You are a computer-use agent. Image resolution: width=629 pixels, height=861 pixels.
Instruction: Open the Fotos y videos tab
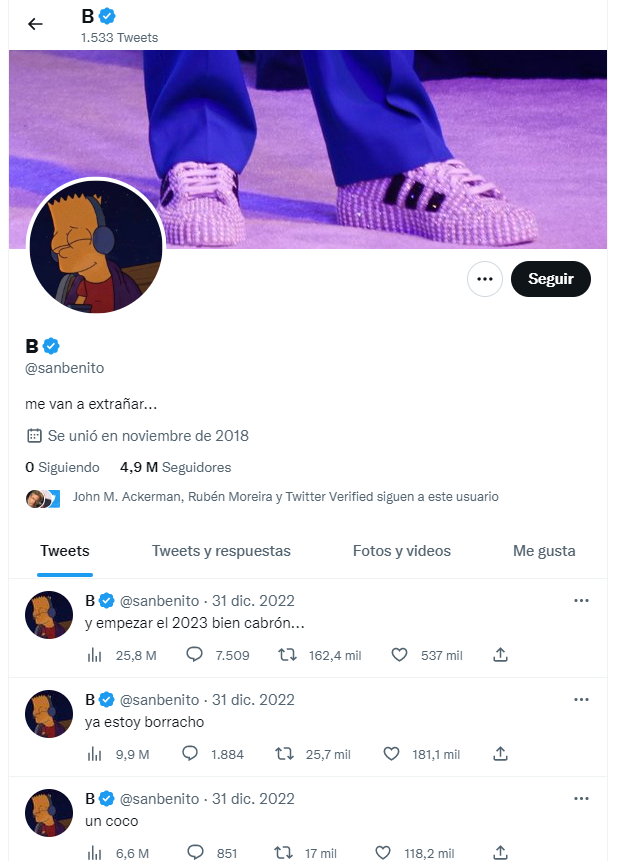point(402,551)
